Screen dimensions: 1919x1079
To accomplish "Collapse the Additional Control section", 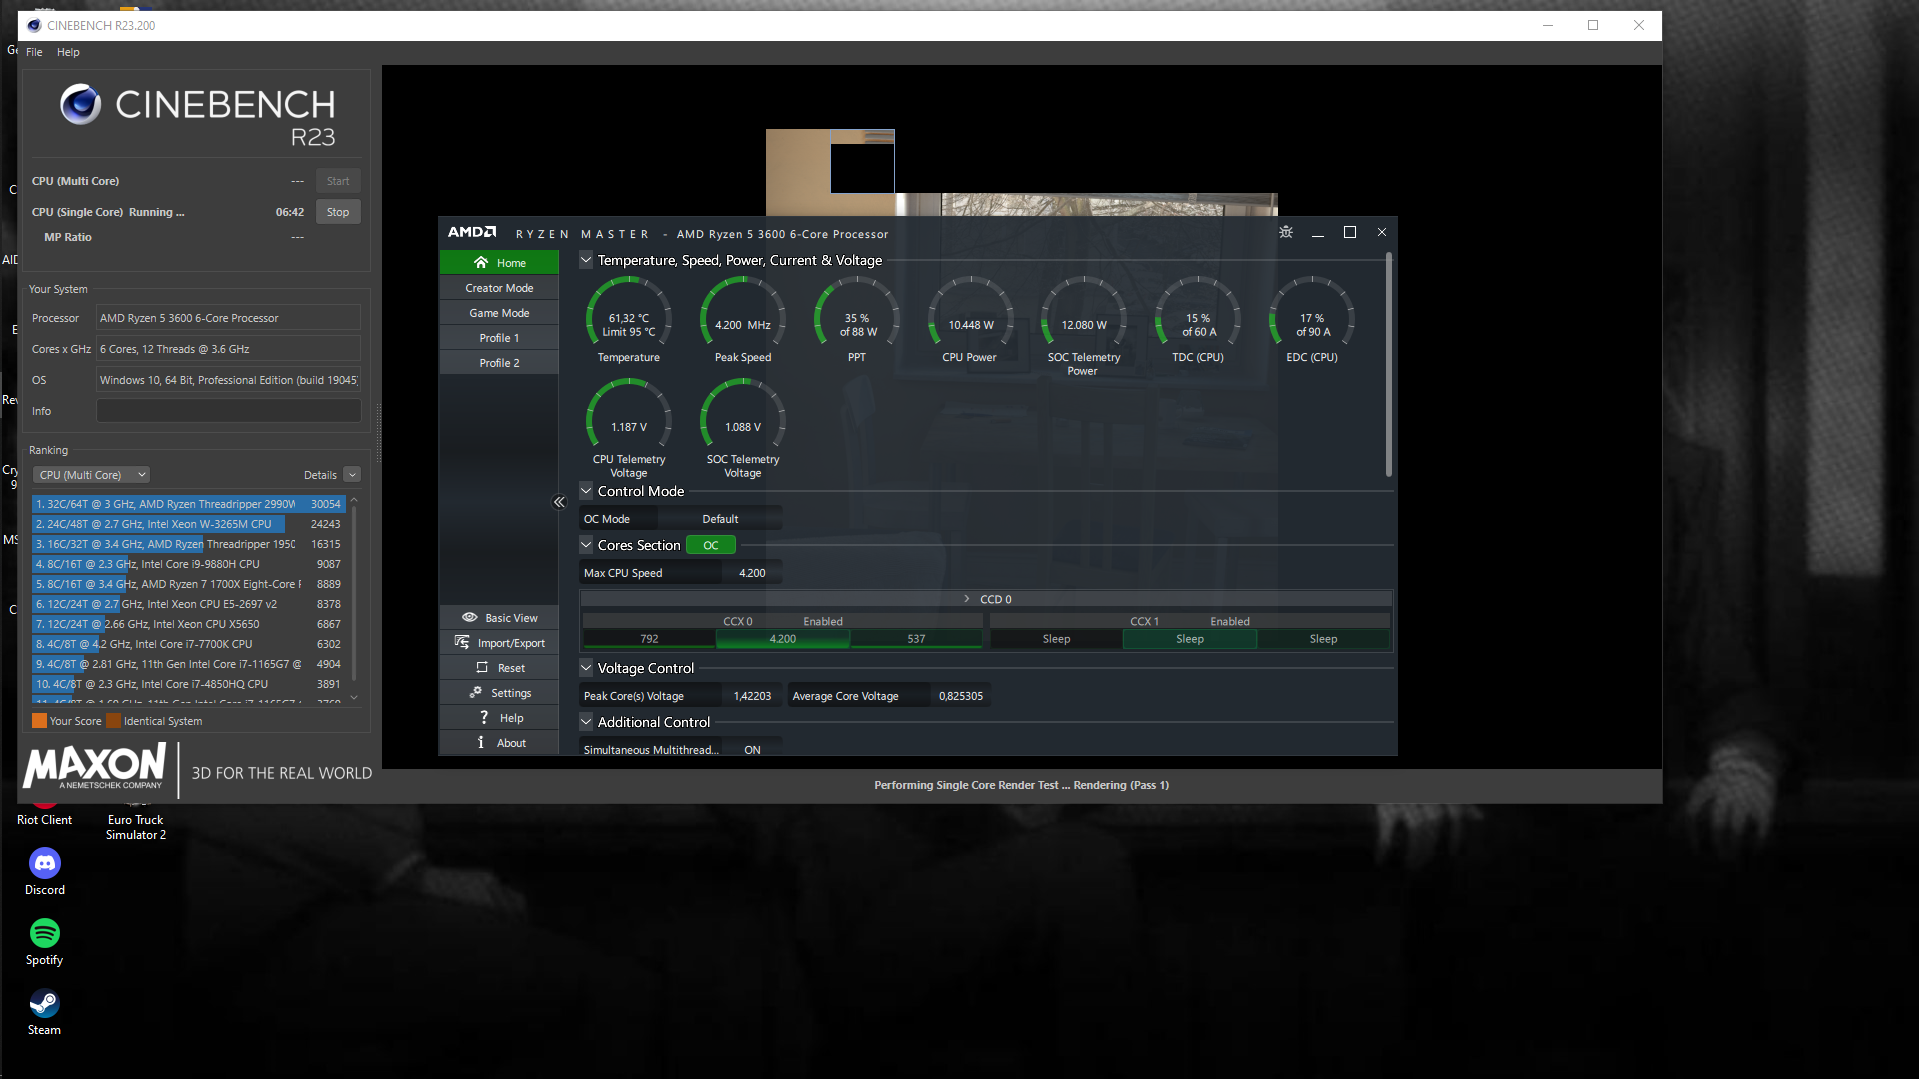I will [x=586, y=722].
